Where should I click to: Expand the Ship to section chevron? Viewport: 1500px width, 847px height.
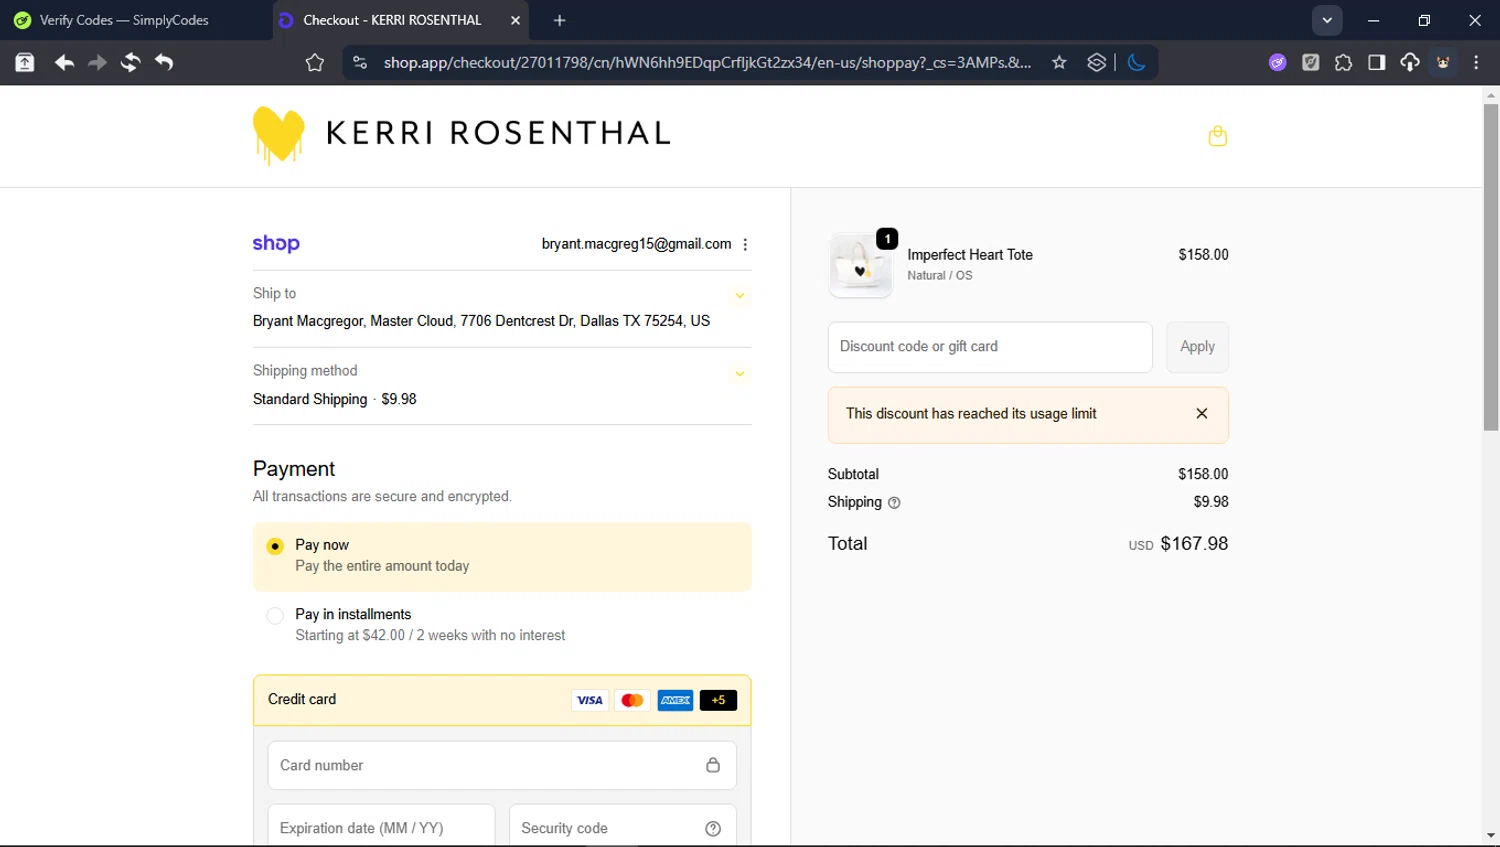(740, 296)
